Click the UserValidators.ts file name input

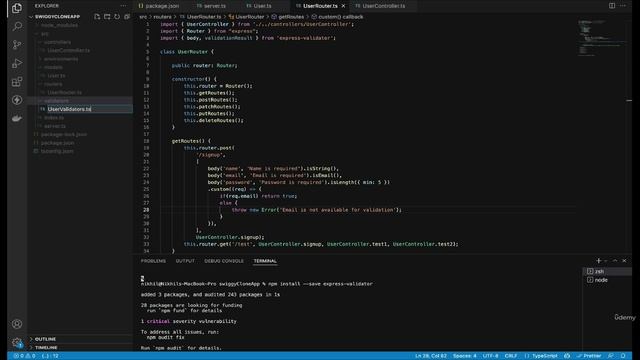pos(89,109)
